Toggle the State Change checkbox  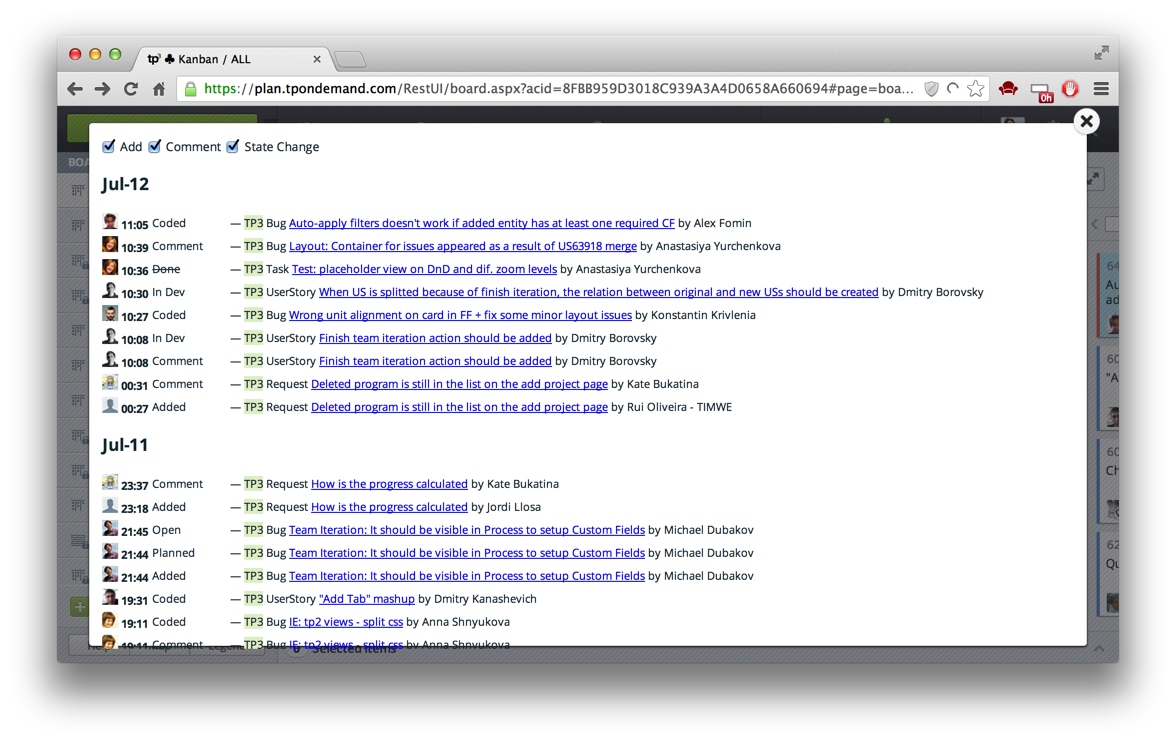232,146
